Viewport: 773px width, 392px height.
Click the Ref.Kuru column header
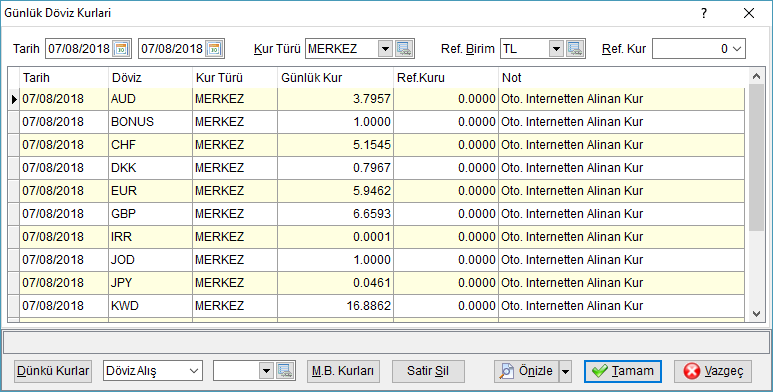[446, 78]
